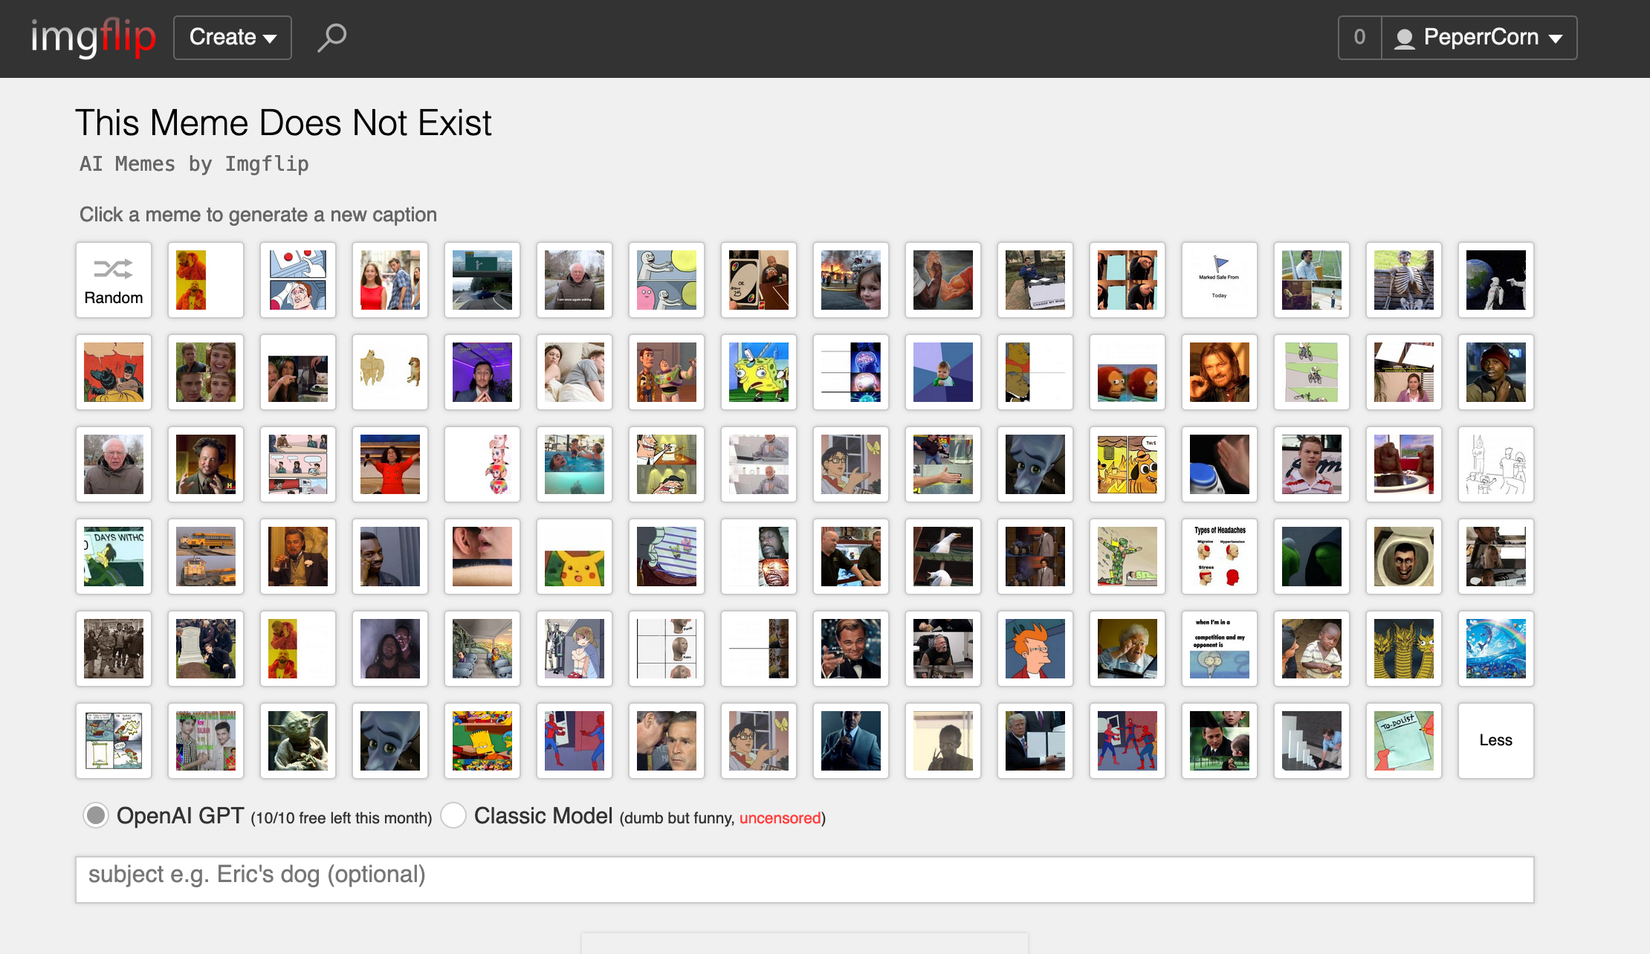1650x954 pixels.
Task: Open the Create dropdown menu
Action: tap(232, 37)
